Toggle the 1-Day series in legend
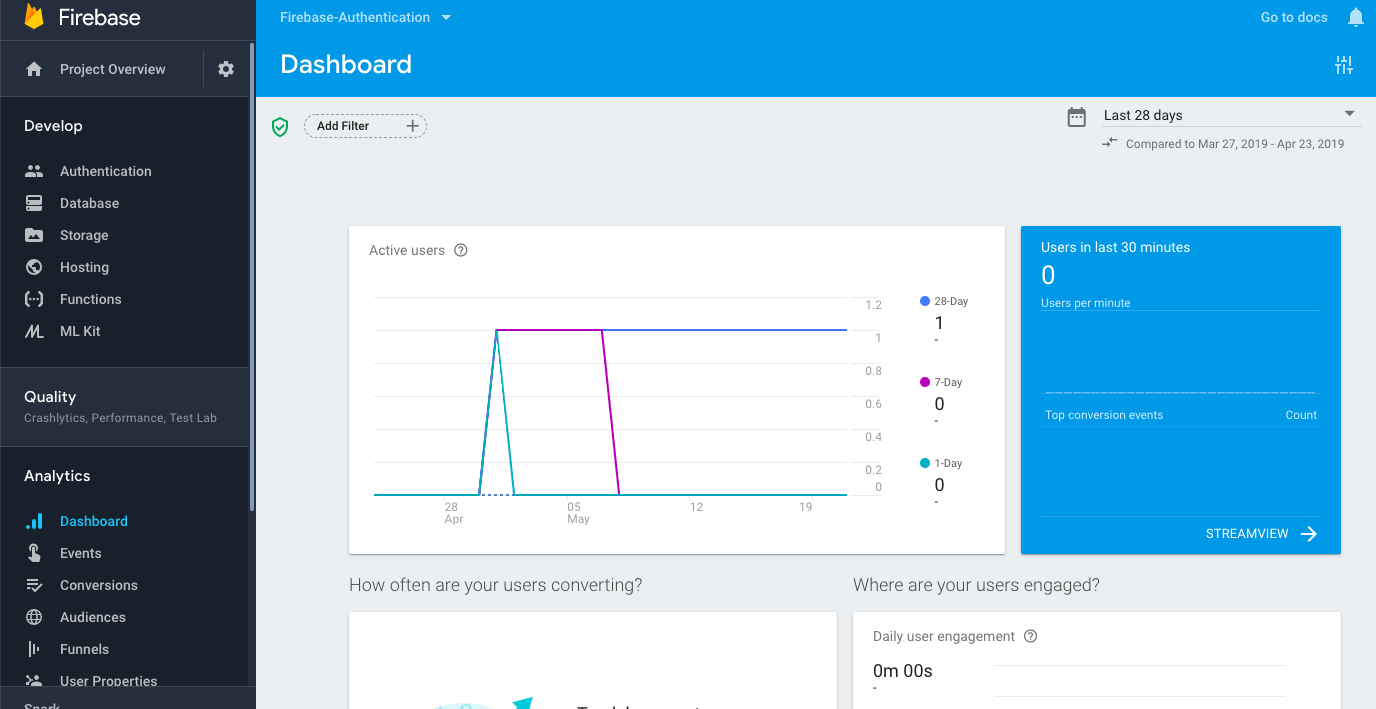This screenshot has height=709, width=1376. [941, 463]
